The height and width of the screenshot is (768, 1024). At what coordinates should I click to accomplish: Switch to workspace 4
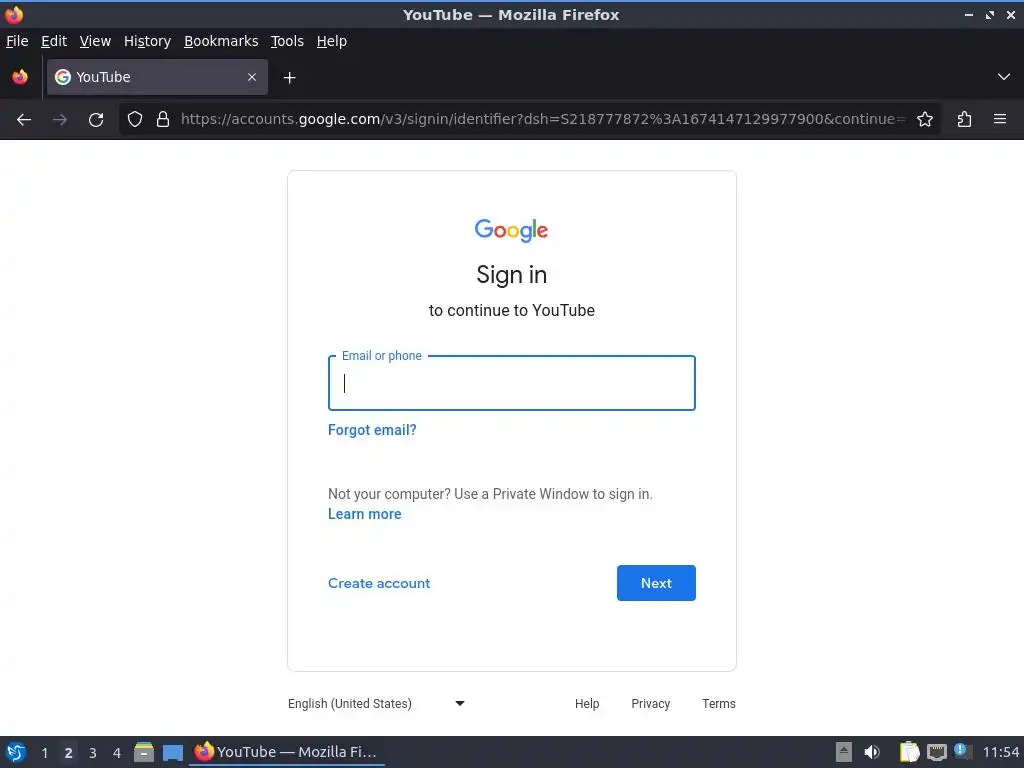pyautogui.click(x=117, y=753)
